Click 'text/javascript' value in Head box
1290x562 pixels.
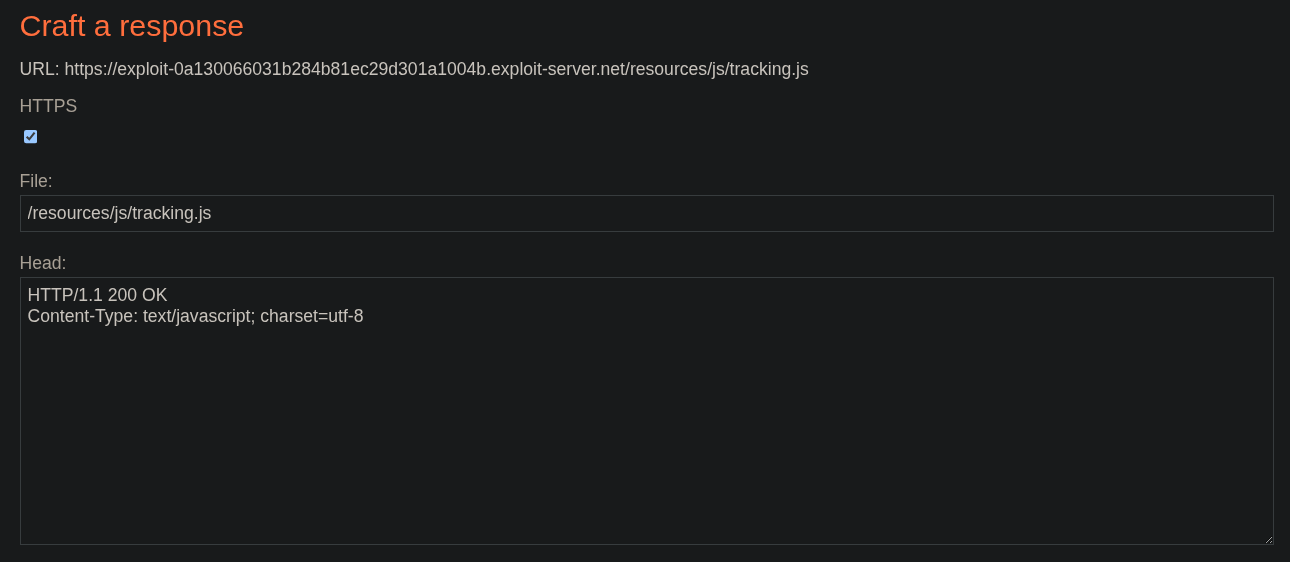[198, 317]
